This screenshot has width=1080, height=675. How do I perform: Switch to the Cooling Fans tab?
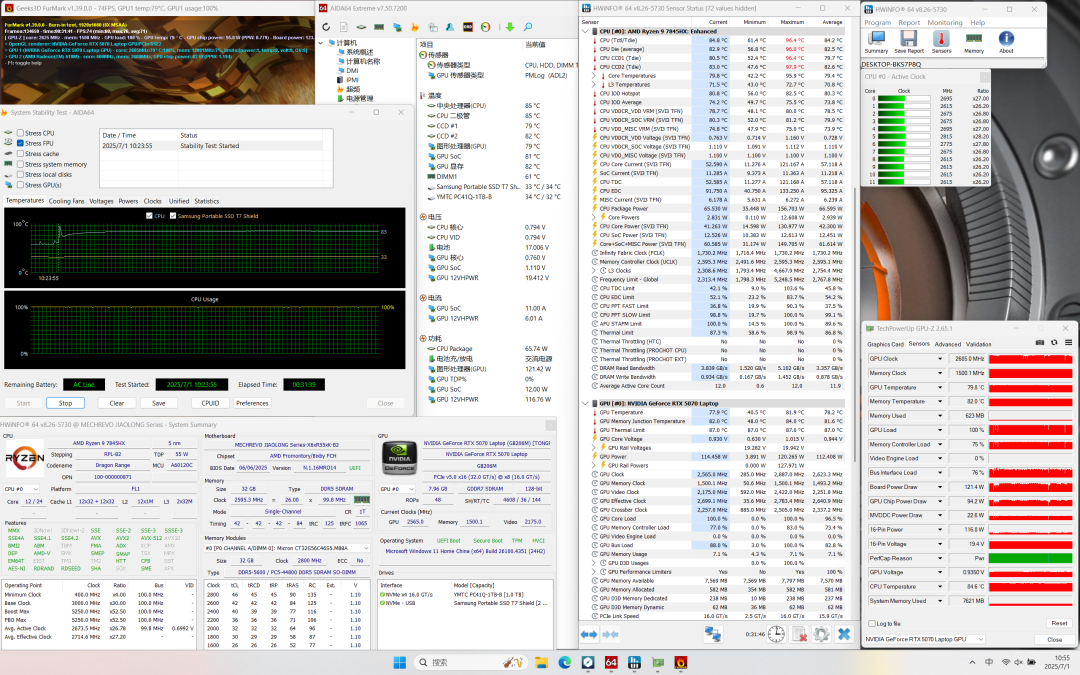tap(67, 201)
